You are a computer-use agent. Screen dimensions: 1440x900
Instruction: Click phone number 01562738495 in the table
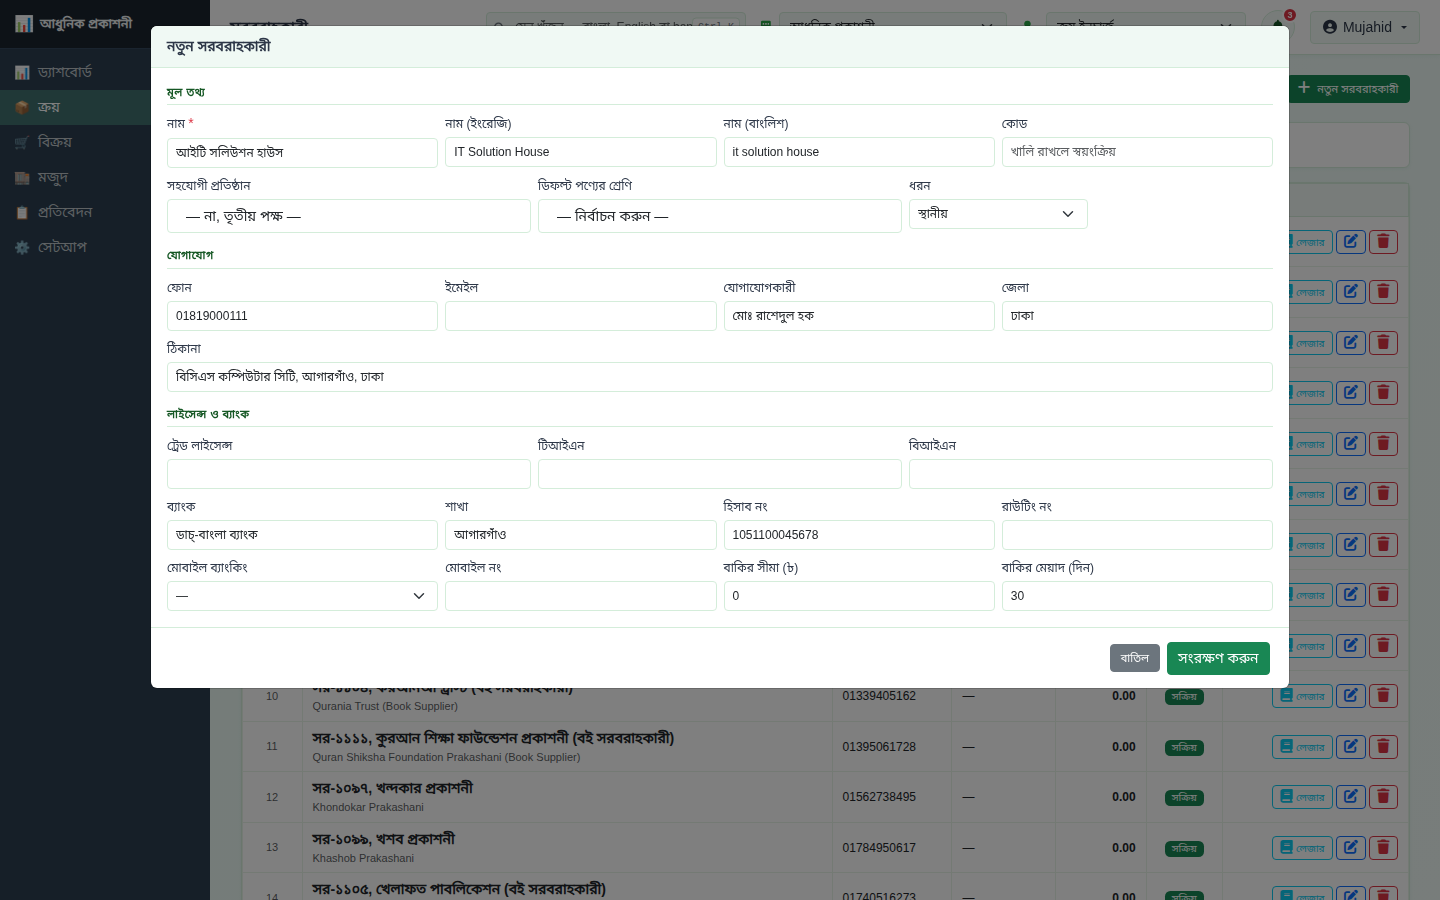coord(879,797)
